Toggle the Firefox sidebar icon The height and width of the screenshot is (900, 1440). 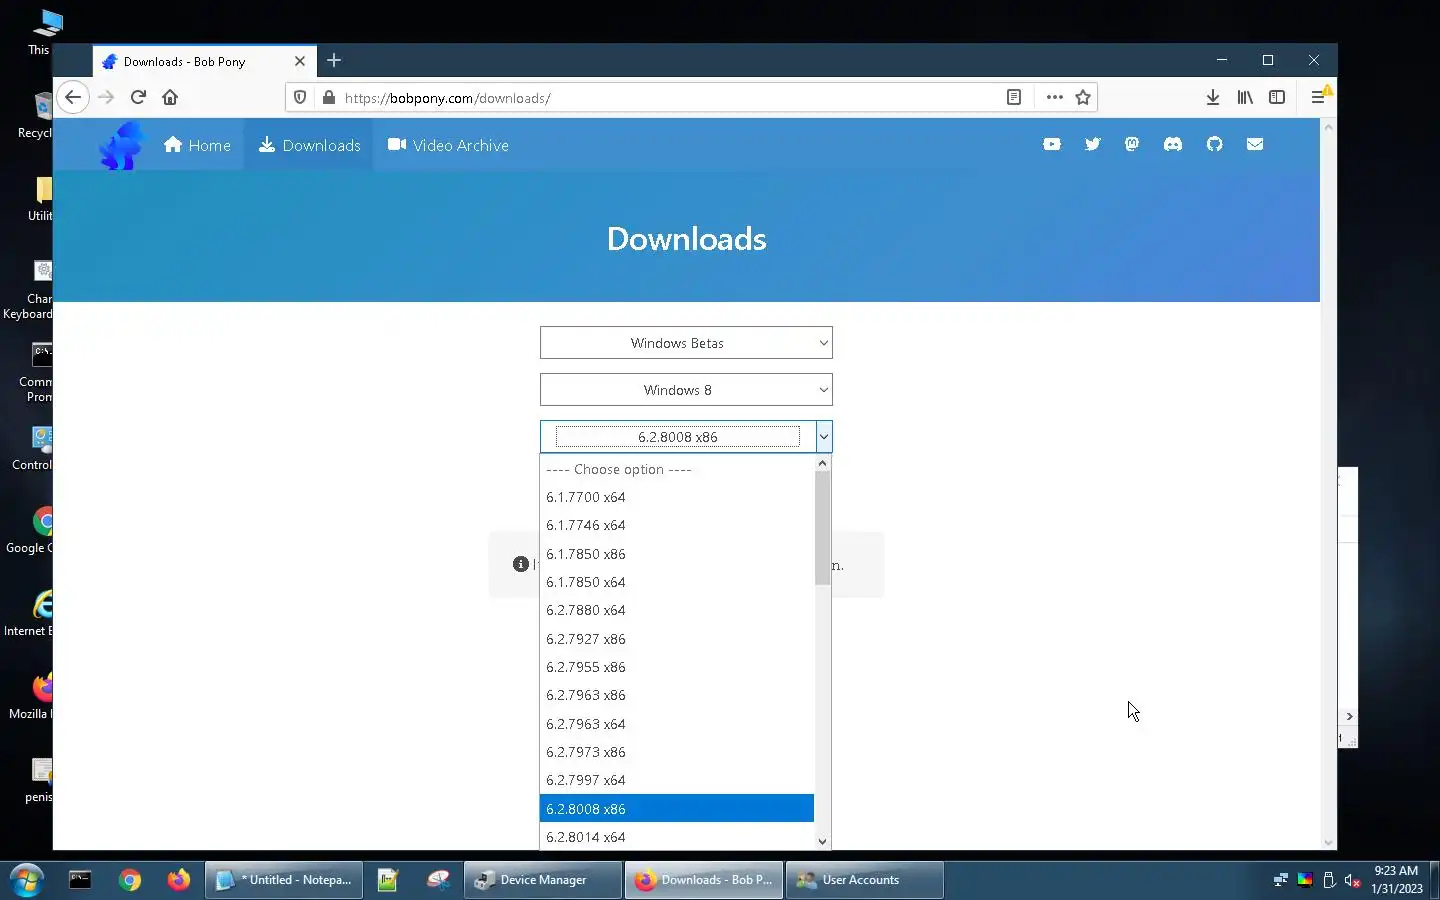coord(1277,97)
